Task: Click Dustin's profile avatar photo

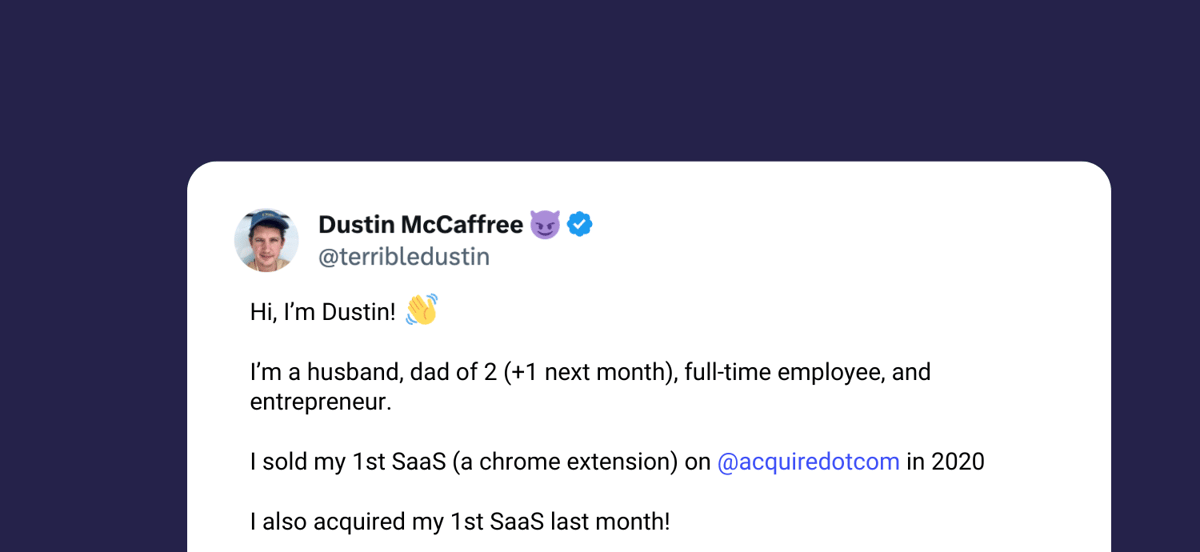Action: point(266,241)
